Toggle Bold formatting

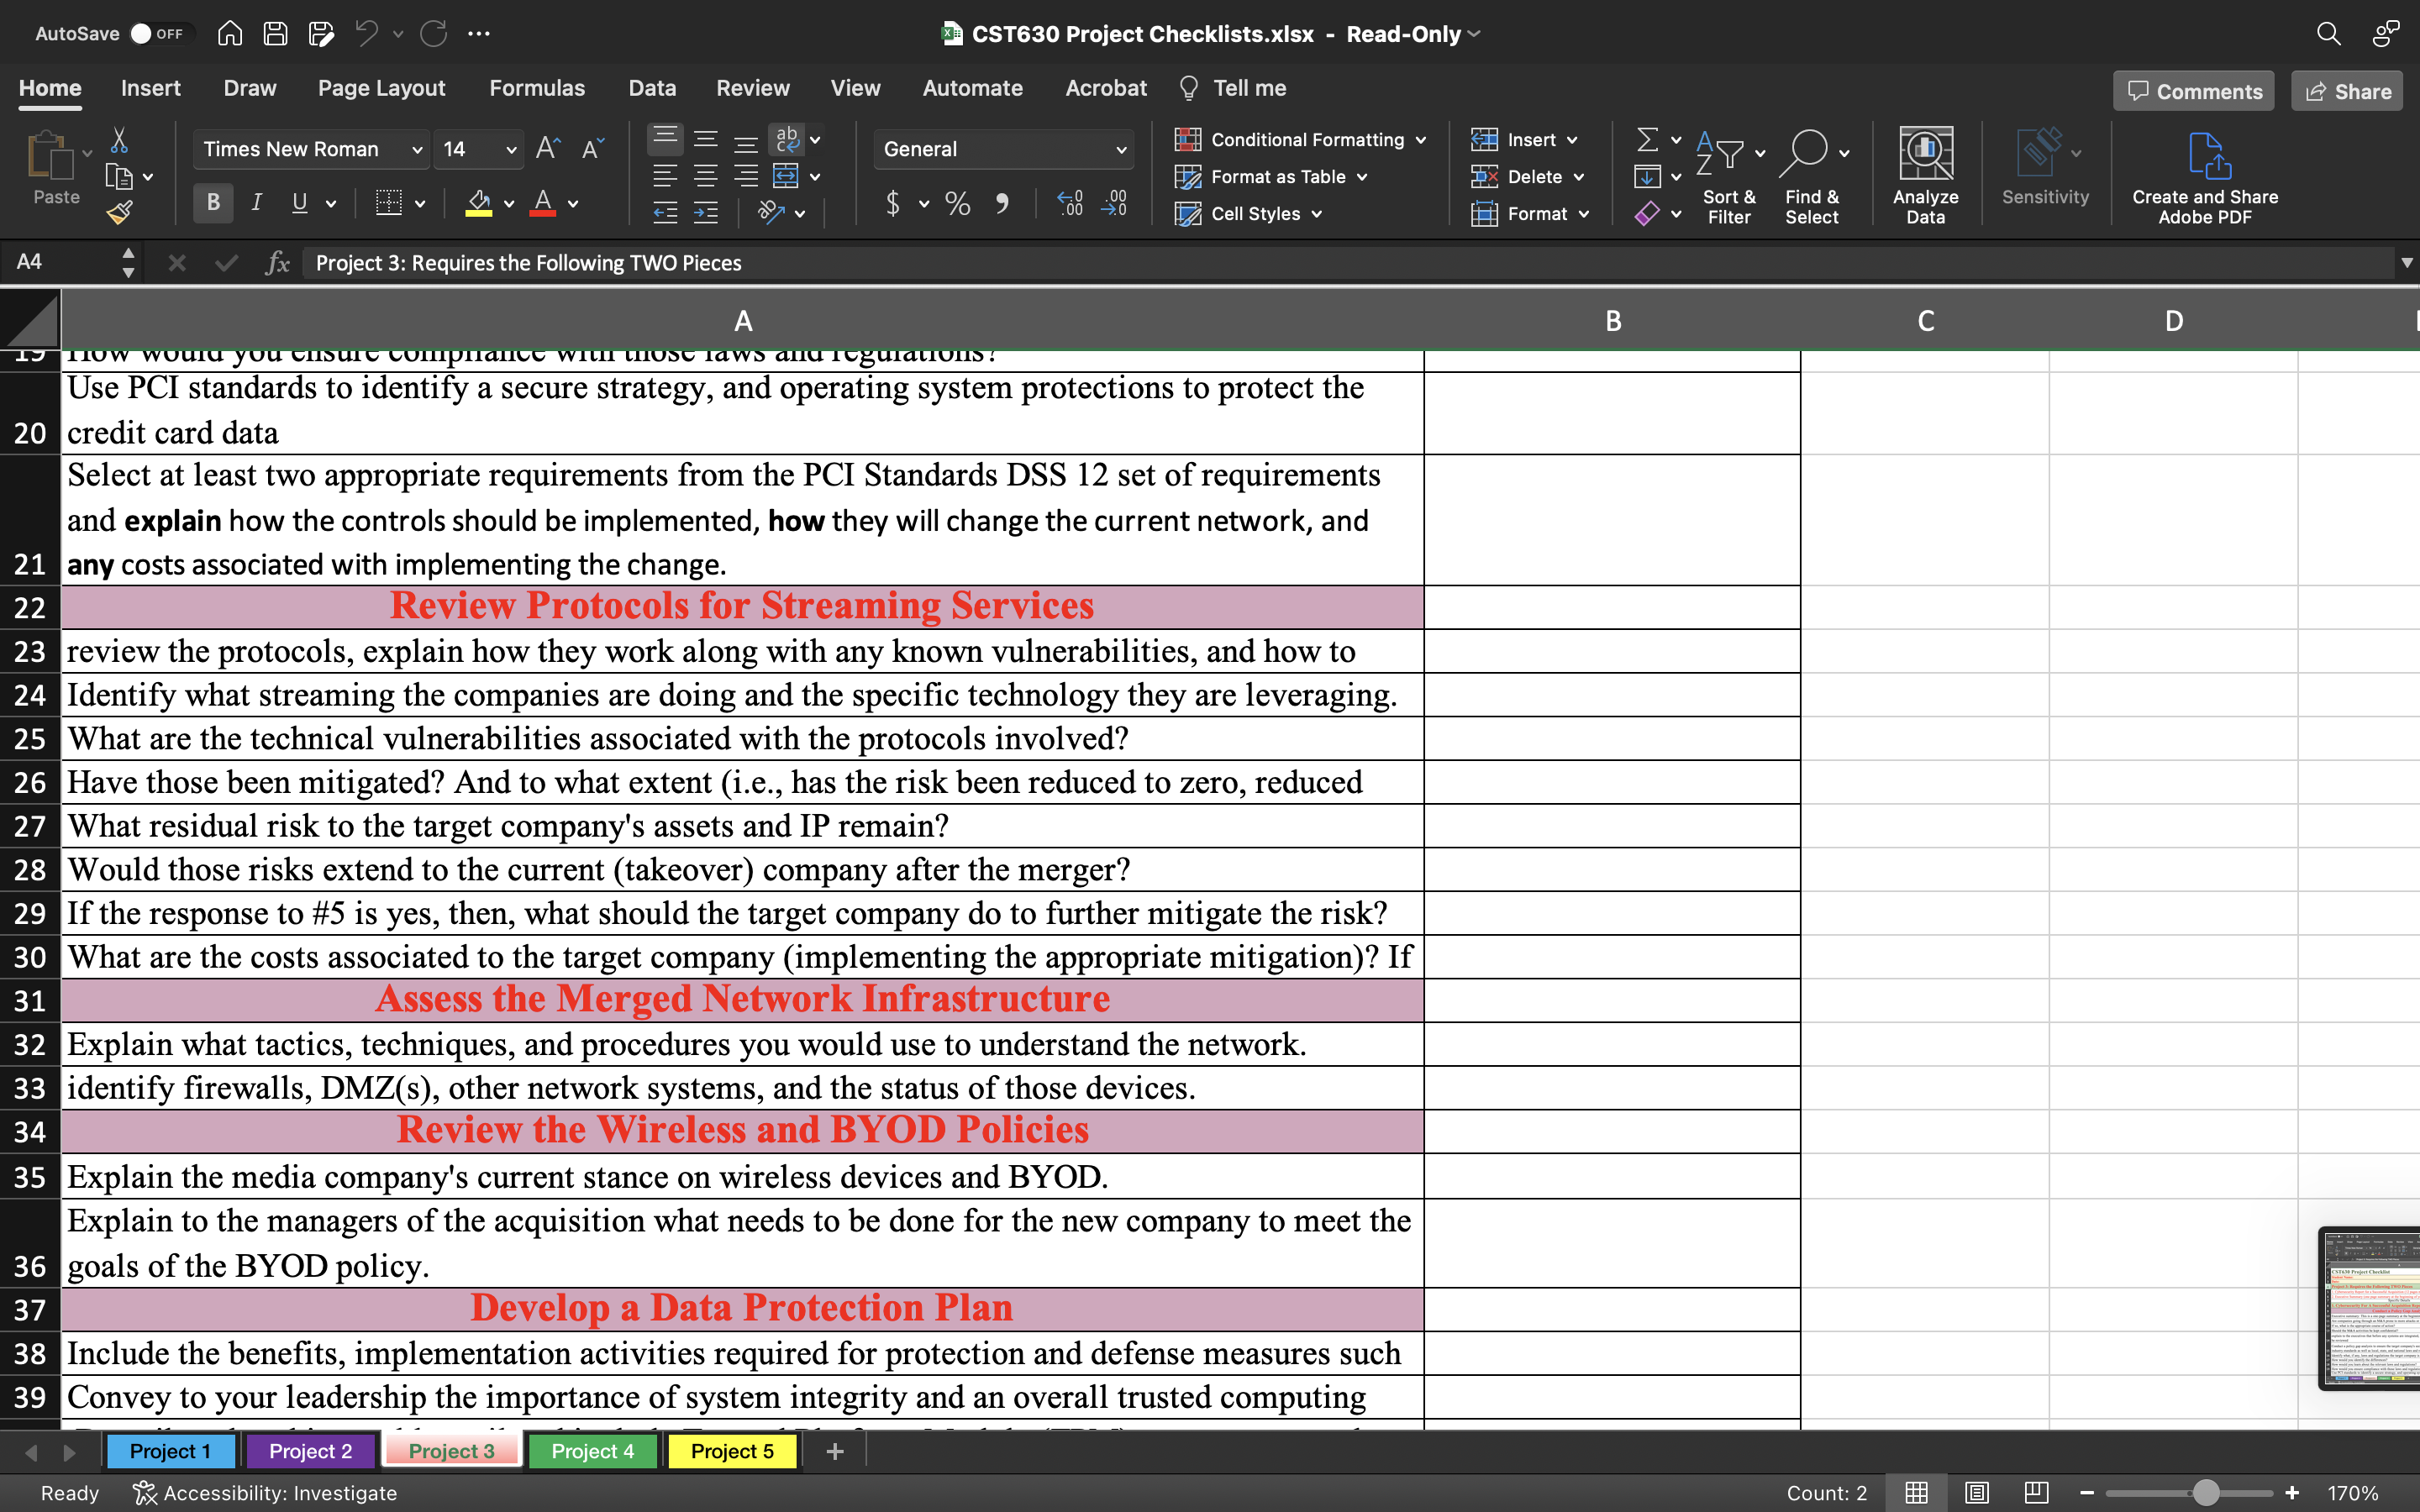coord(213,203)
